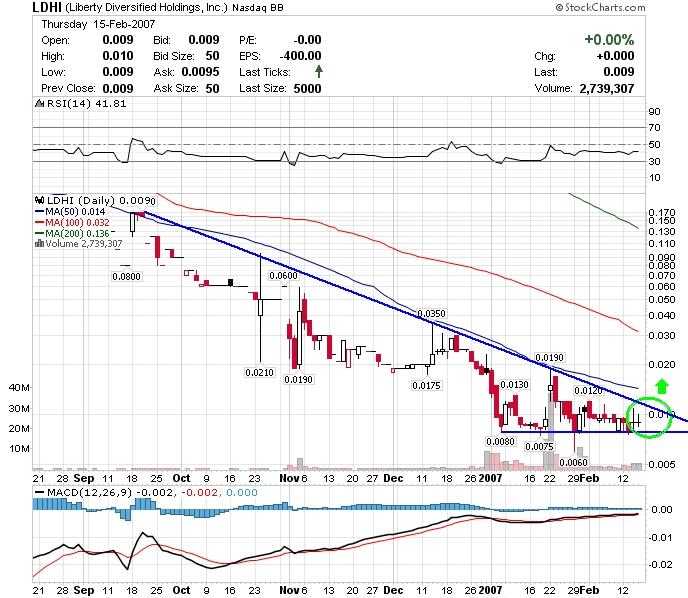Click the Open price value 0.009
The height and width of the screenshot is (598, 688).
coord(118,40)
